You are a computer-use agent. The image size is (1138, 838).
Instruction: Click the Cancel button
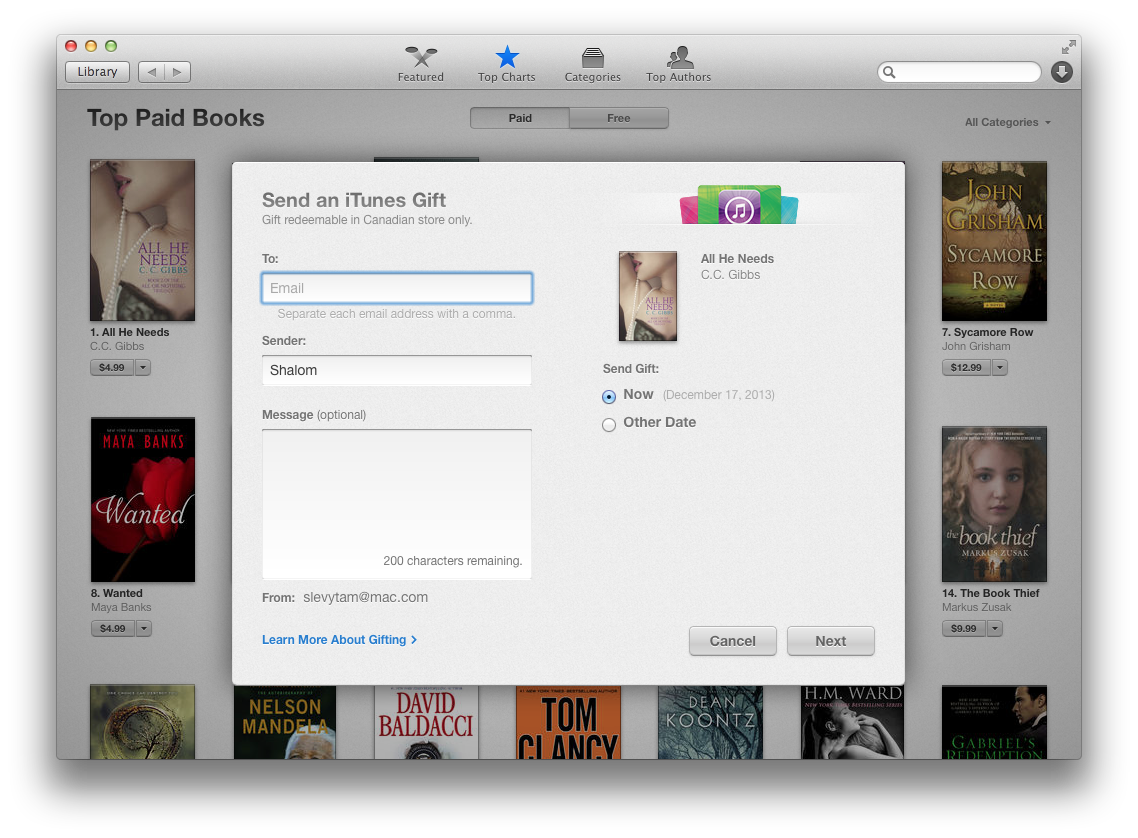point(733,641)
